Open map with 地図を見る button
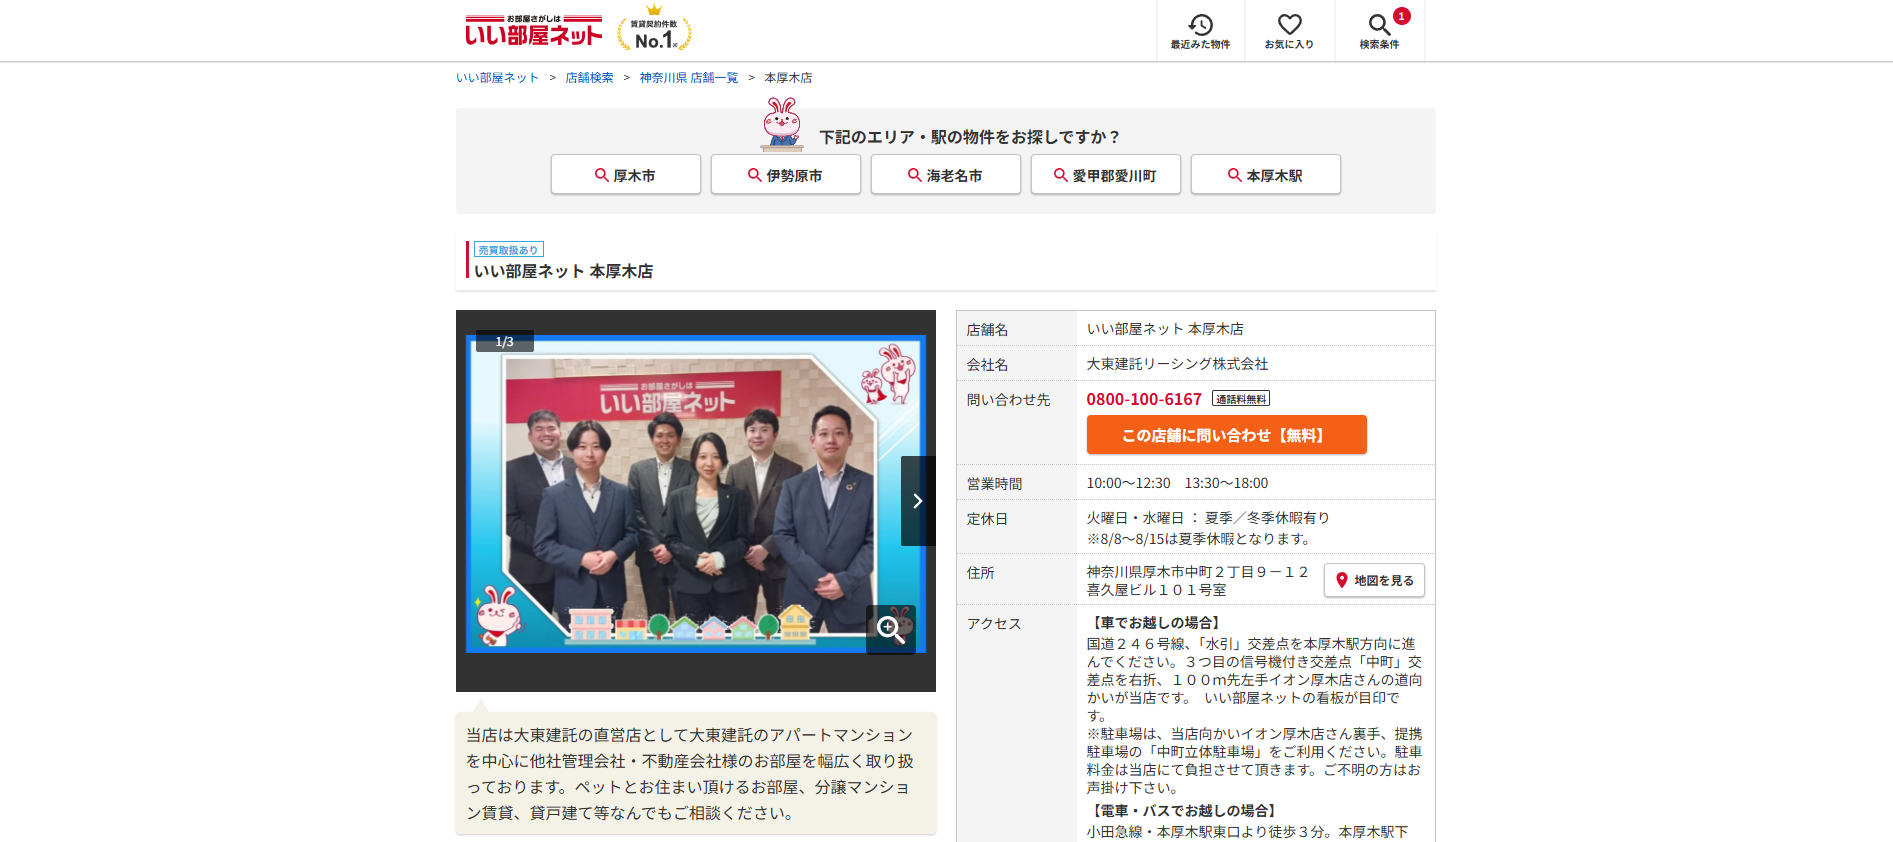This screenshot has width=1893, height=842. pos(1374,580)
